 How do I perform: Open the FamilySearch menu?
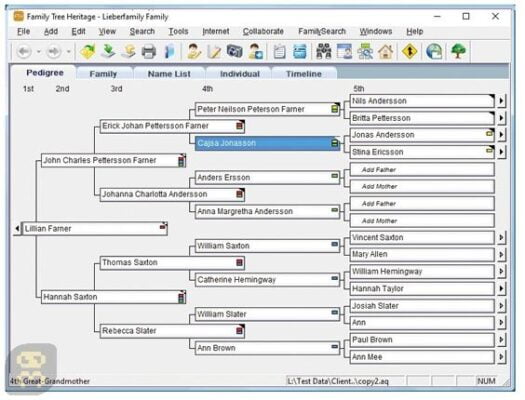tap(322, 31)
